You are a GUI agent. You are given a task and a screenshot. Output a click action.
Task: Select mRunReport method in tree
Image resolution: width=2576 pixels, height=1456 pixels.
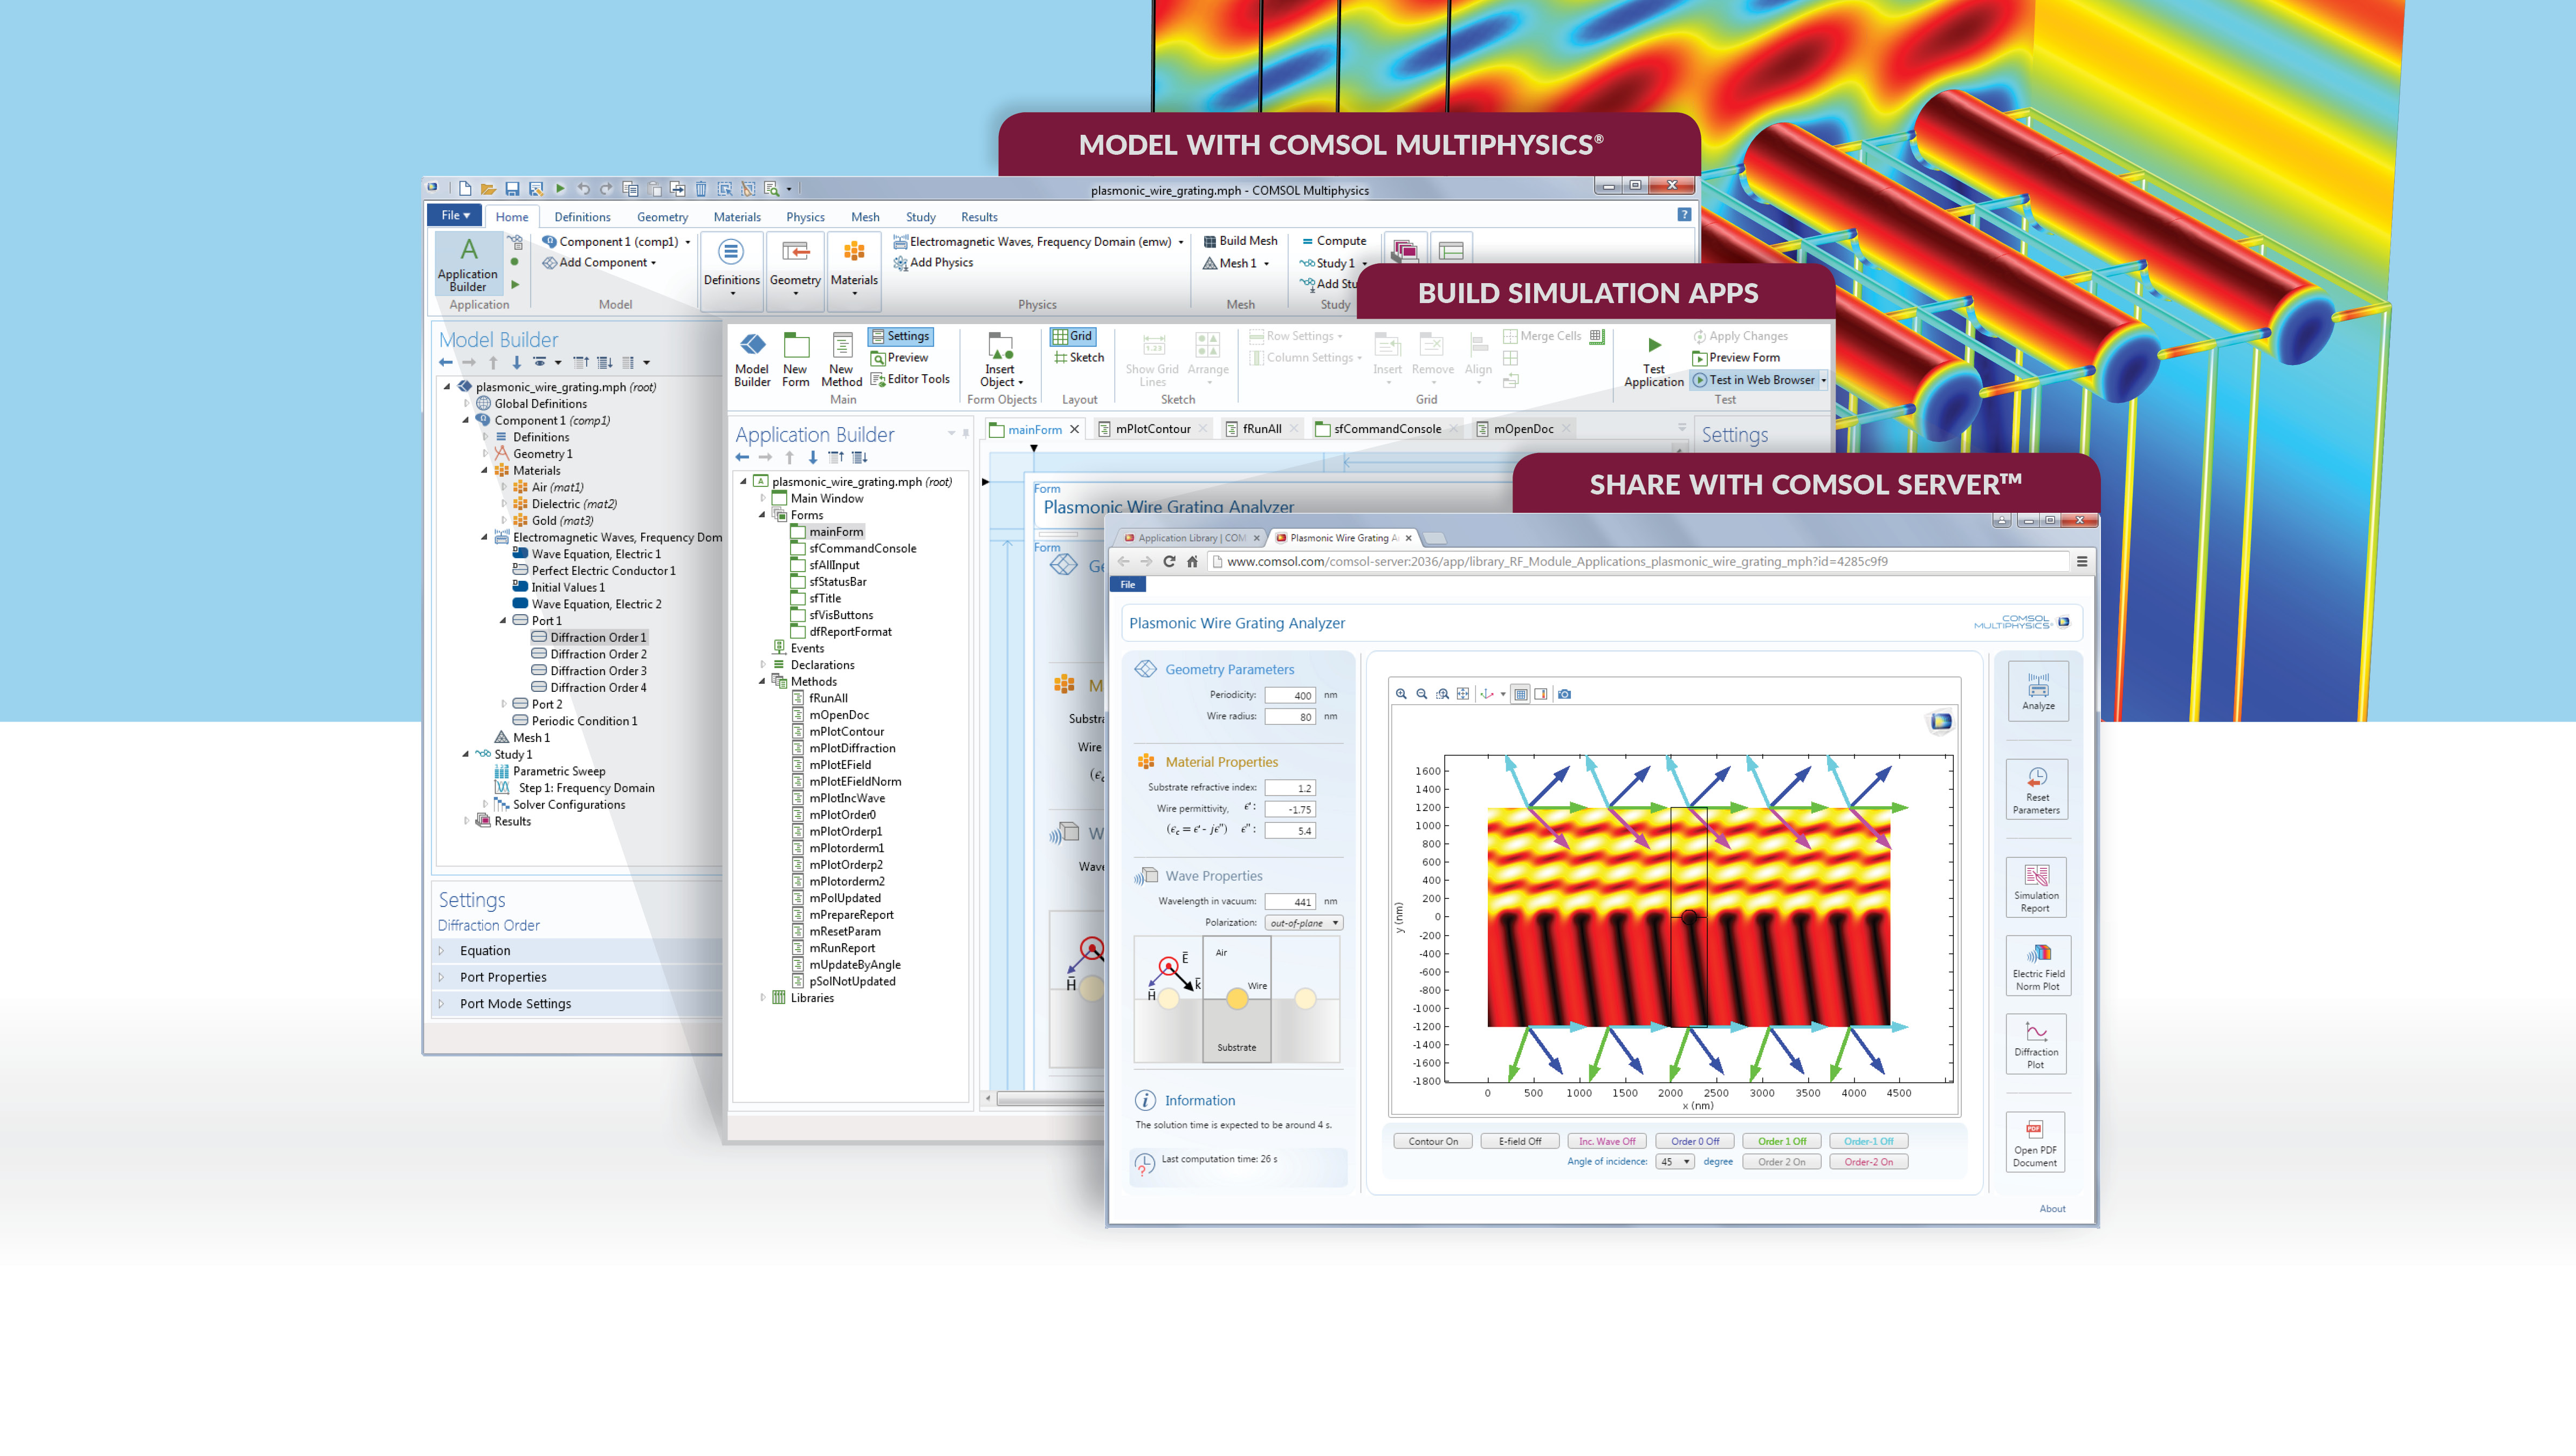841,948
